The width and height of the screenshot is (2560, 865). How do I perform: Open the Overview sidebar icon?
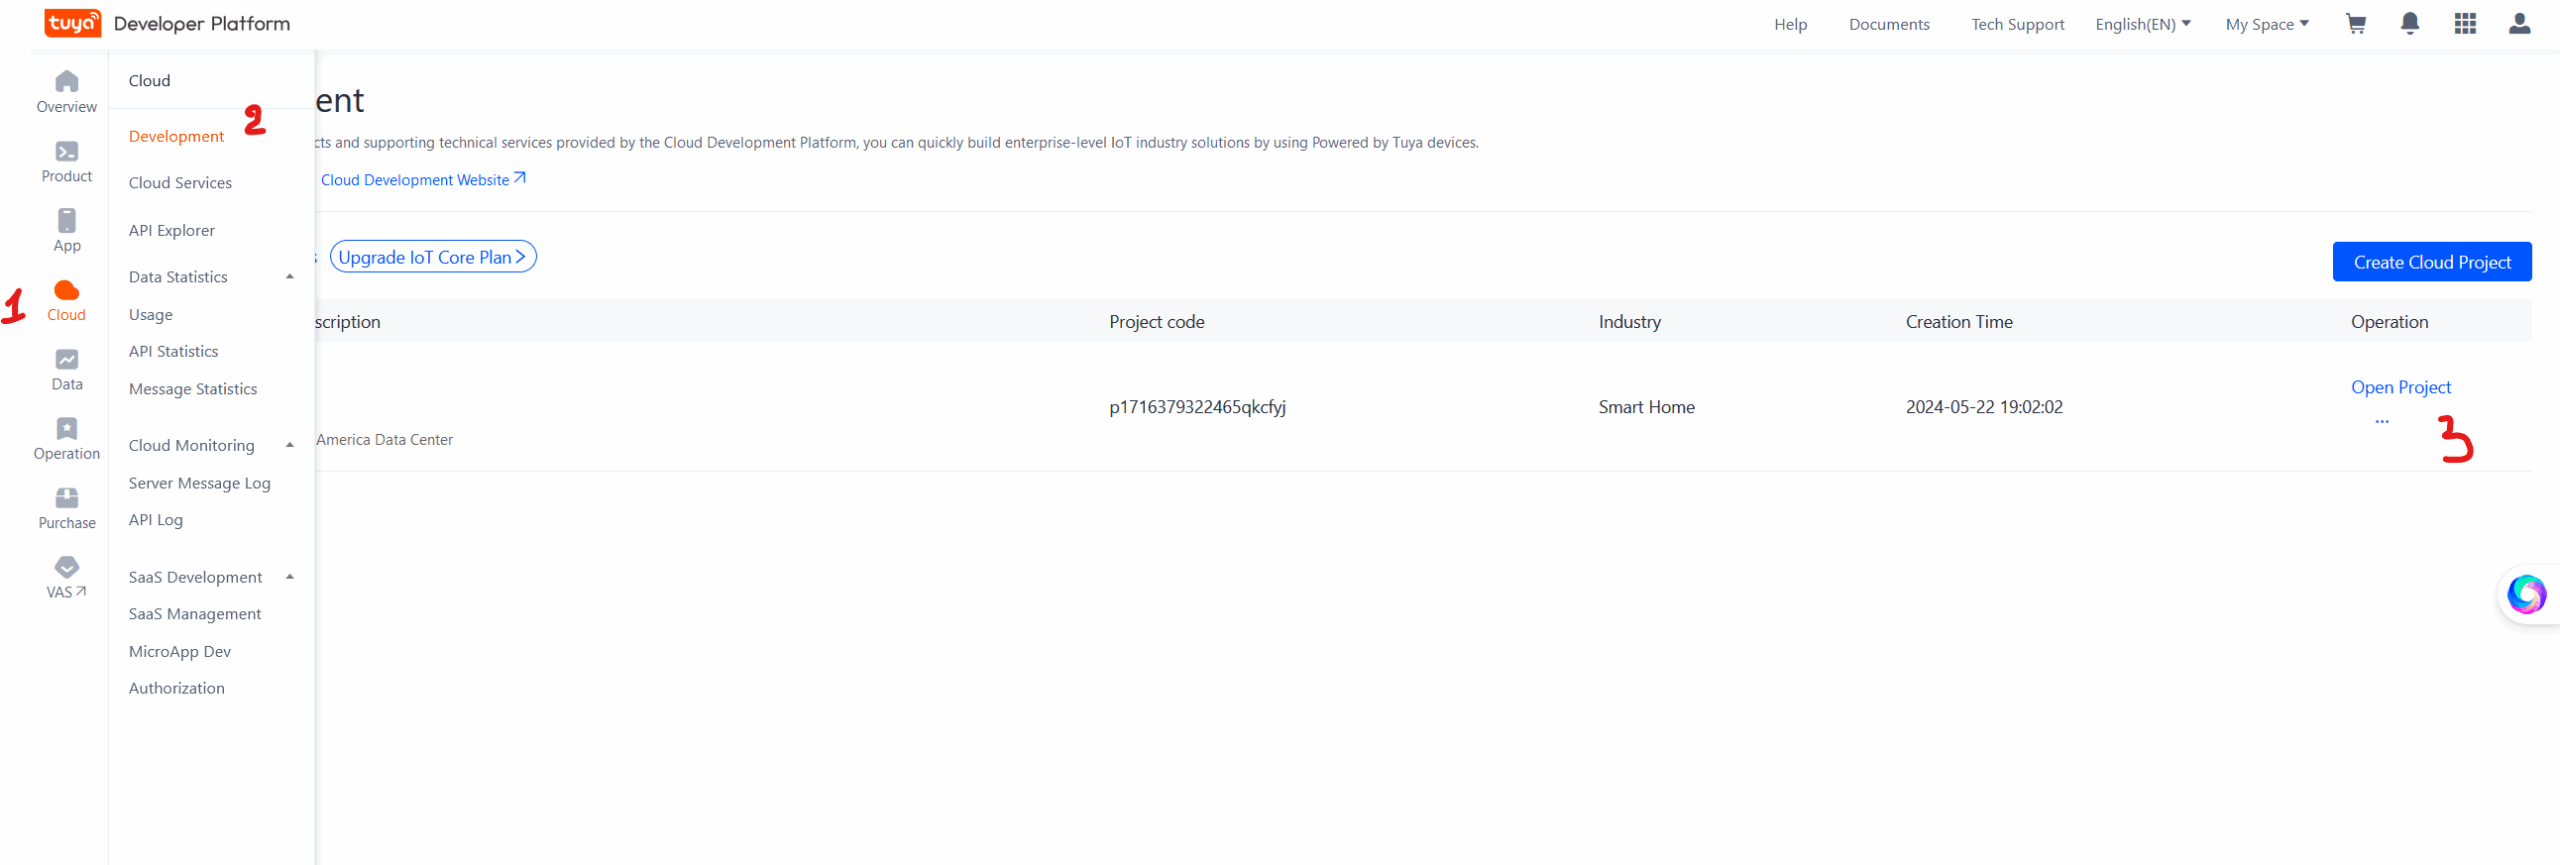click(x=67, y=91)
